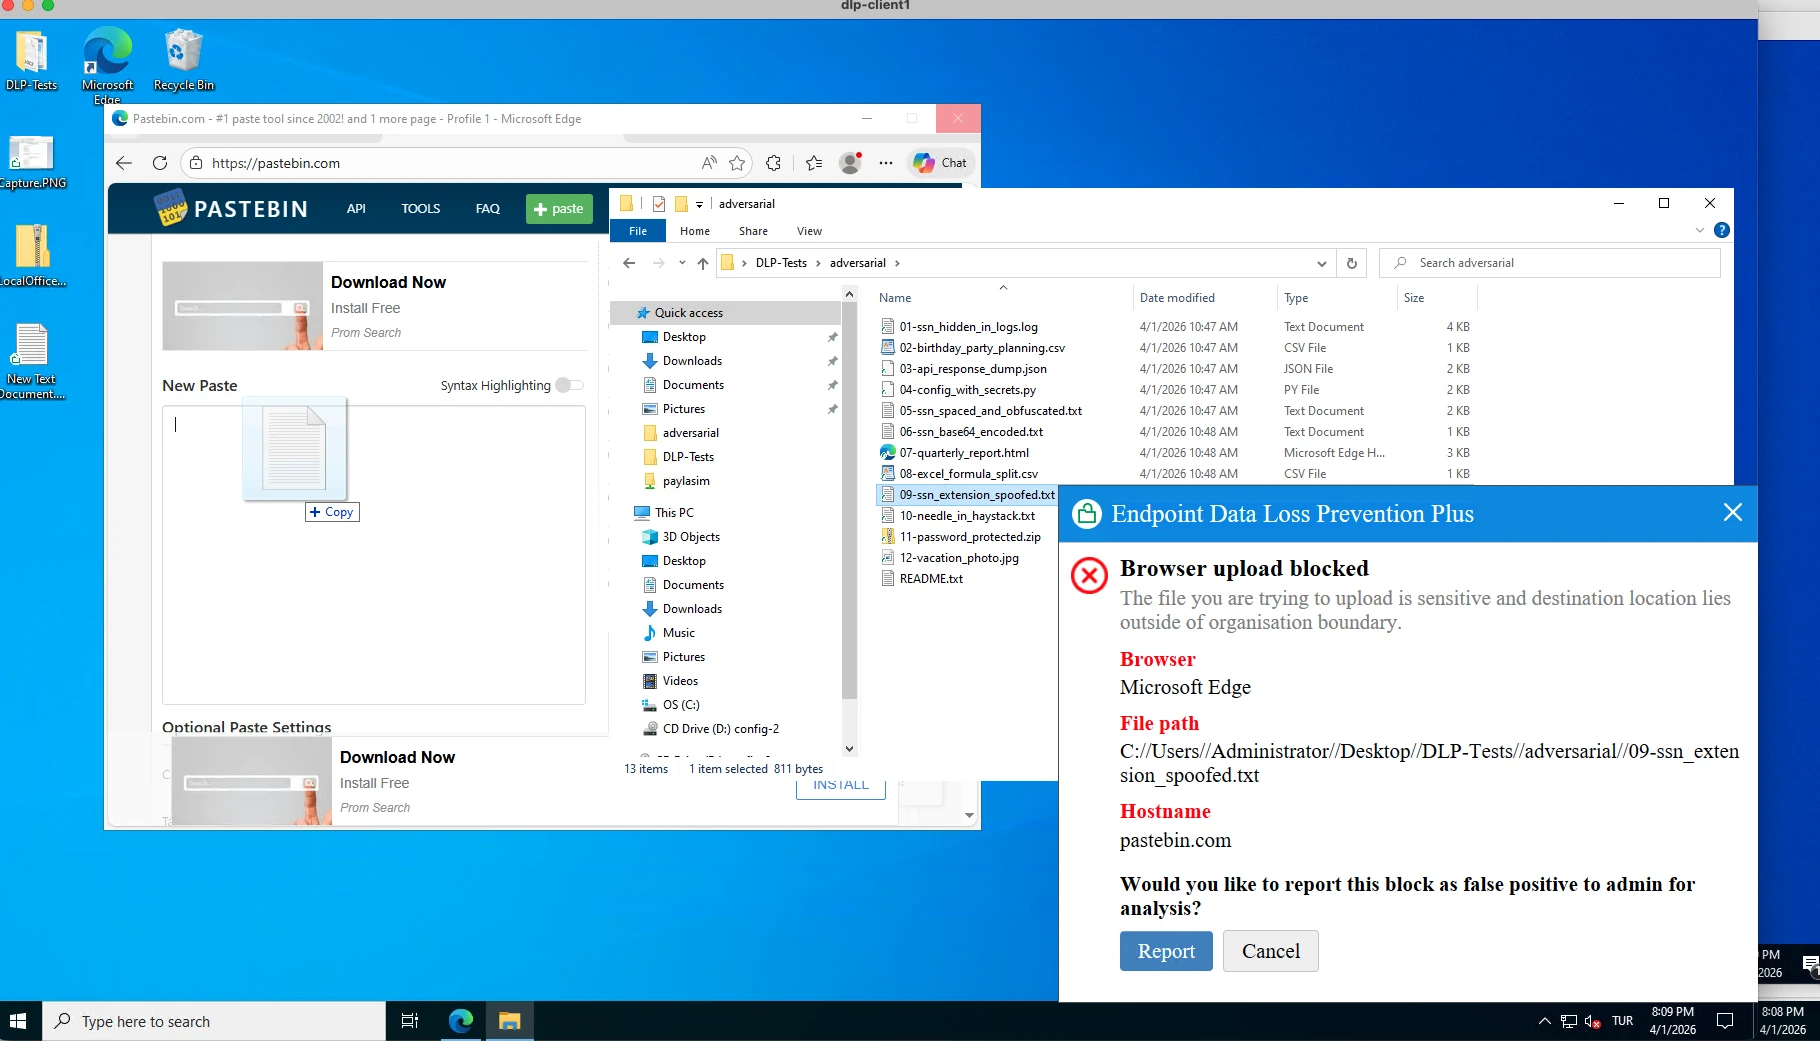Click the top Download Now ad heading
The height and width of the screenshot is (1041, 1820).
pos(388,282)
